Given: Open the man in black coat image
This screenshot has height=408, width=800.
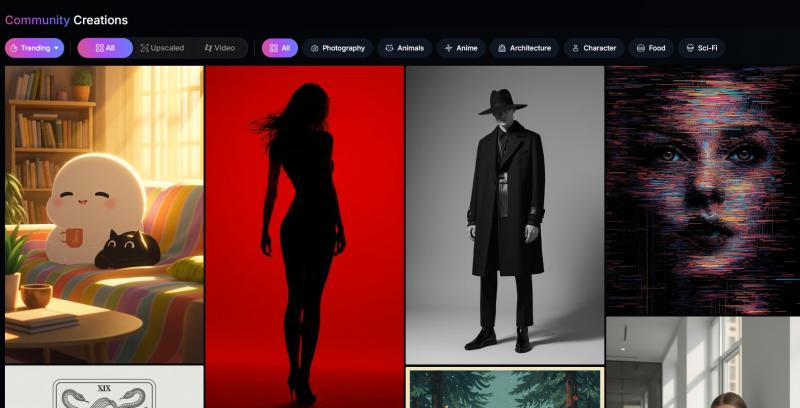Looking at the screenshot, I should pyautogui.click(x=504, y=214).
